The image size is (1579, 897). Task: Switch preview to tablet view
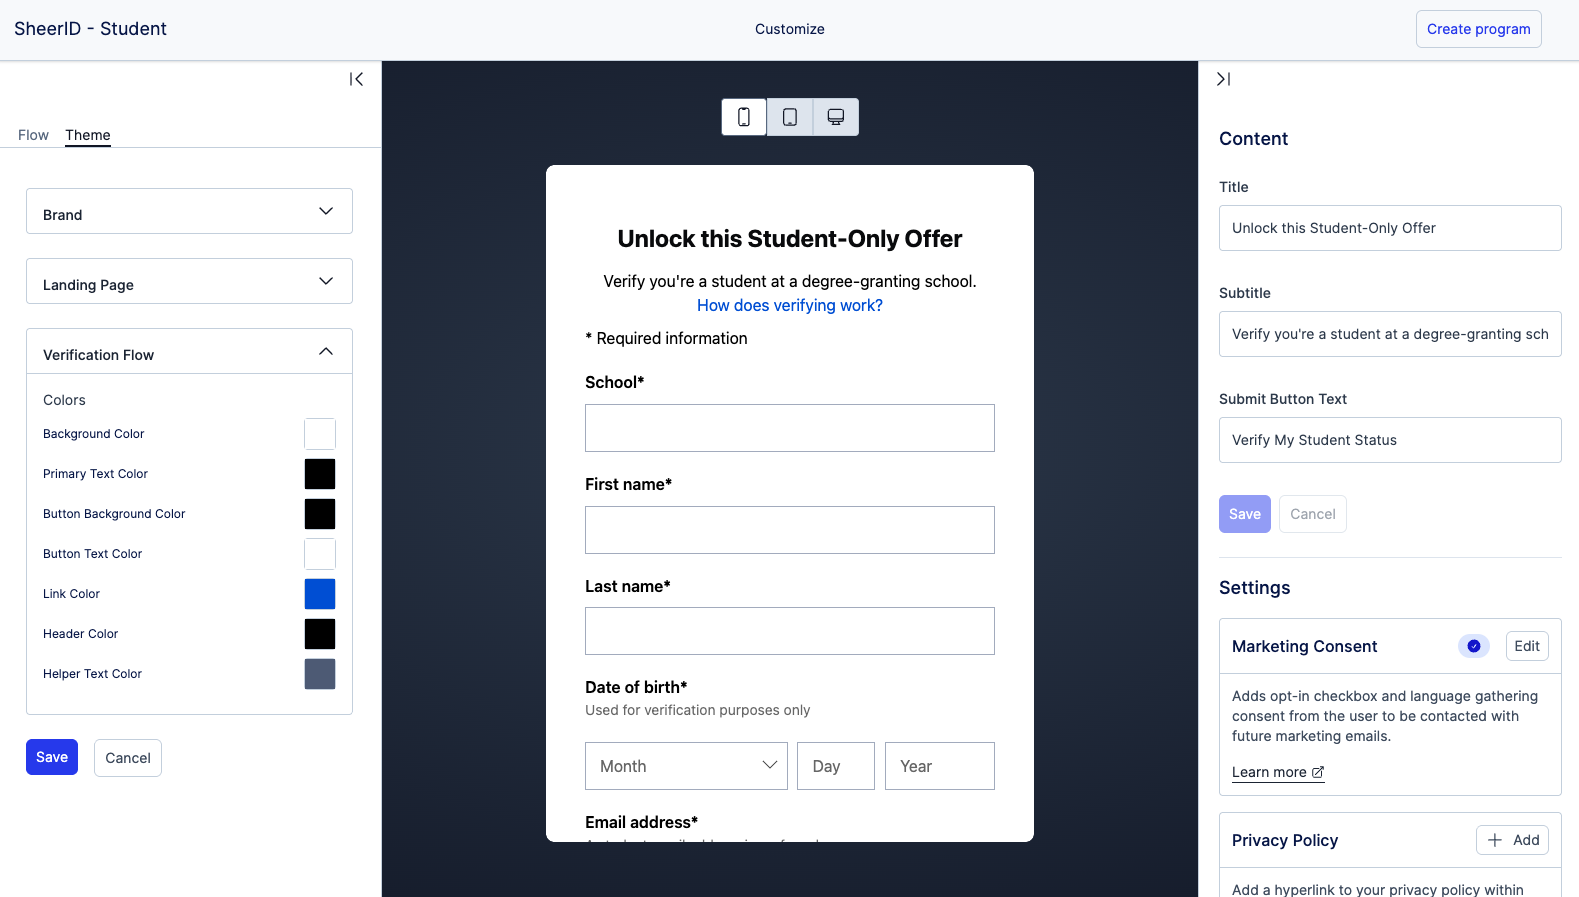[x=790, y=117]
